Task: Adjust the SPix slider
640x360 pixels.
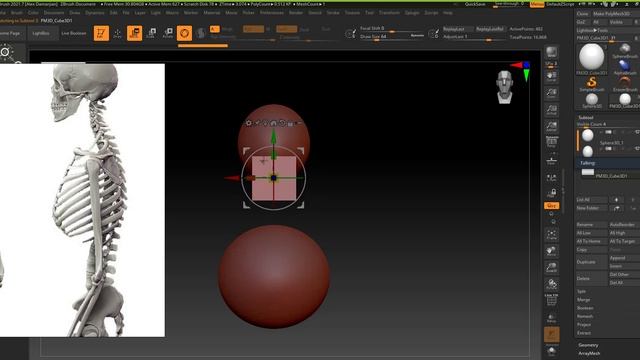Action: click(551, 64)
